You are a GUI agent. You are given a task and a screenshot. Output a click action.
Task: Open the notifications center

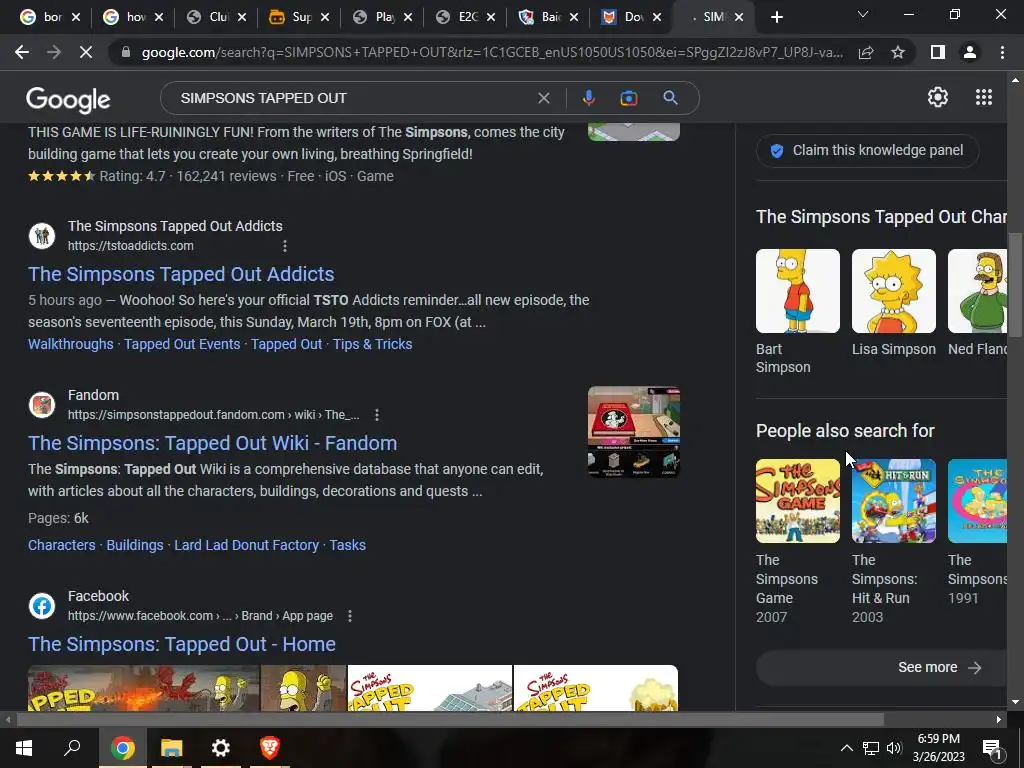pyautogui.click(x=993, y=748)
